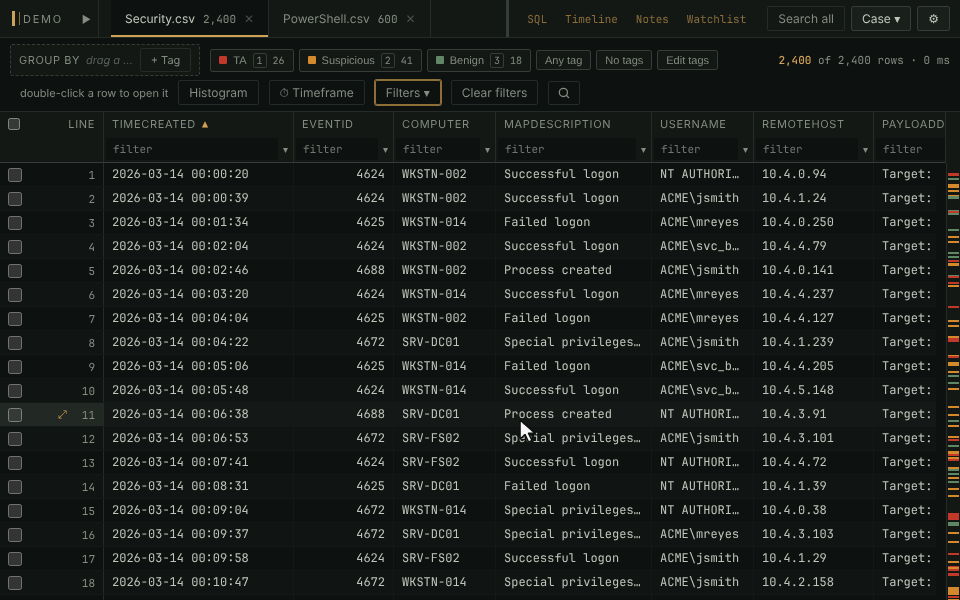
Task: Focus the PayloadD column filter input
Action: (x=909, y=150)
